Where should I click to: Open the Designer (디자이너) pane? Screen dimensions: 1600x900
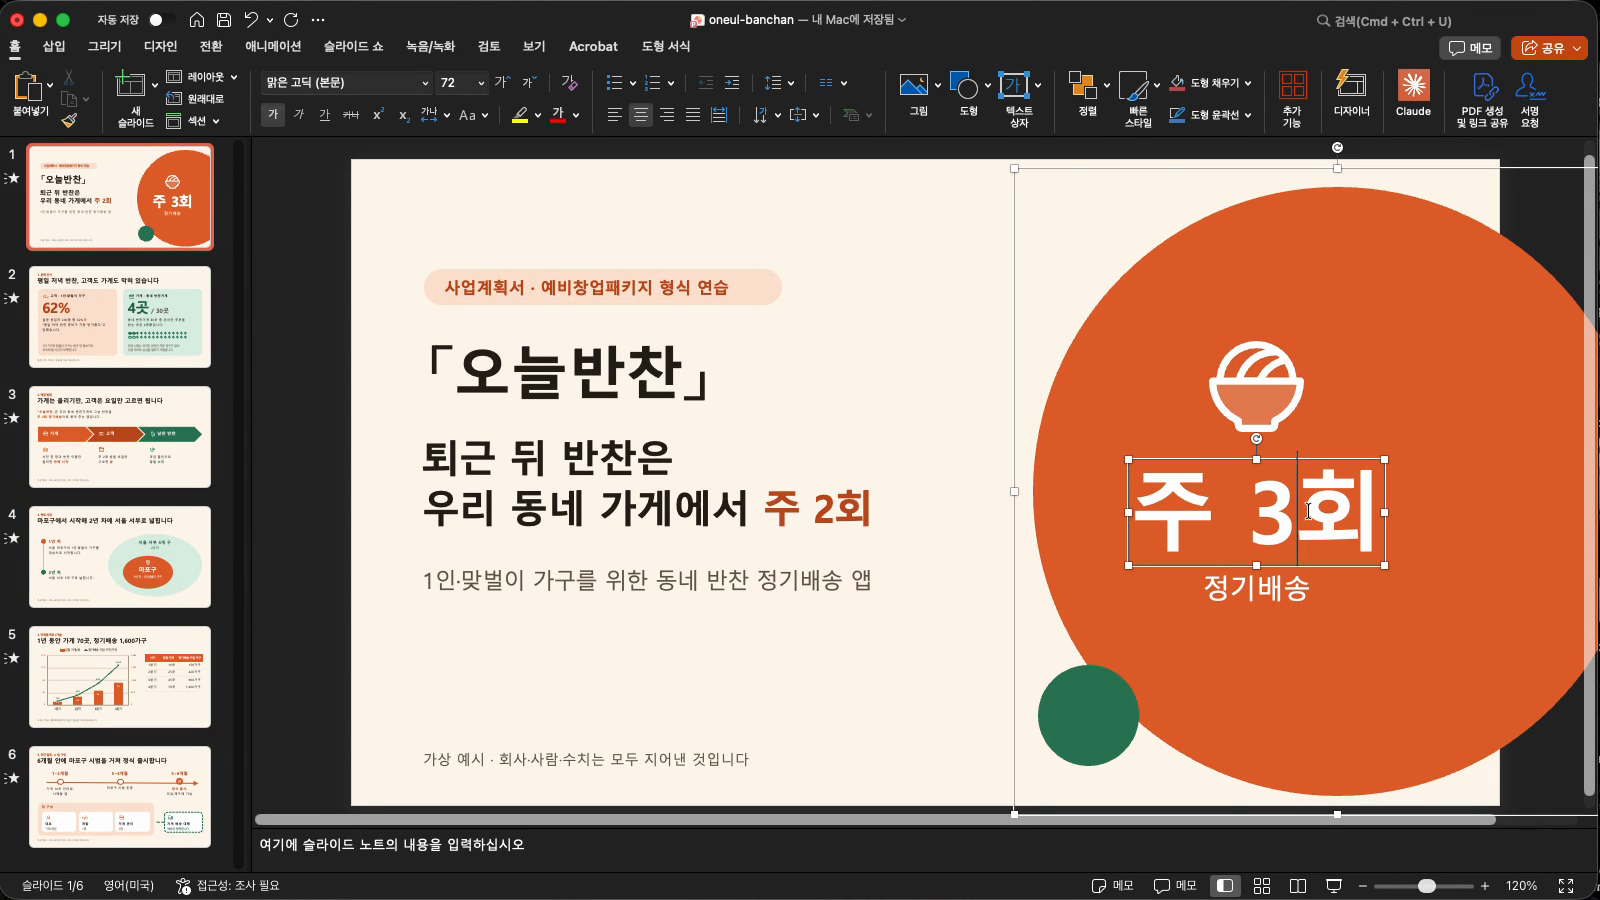point(1351,95)
